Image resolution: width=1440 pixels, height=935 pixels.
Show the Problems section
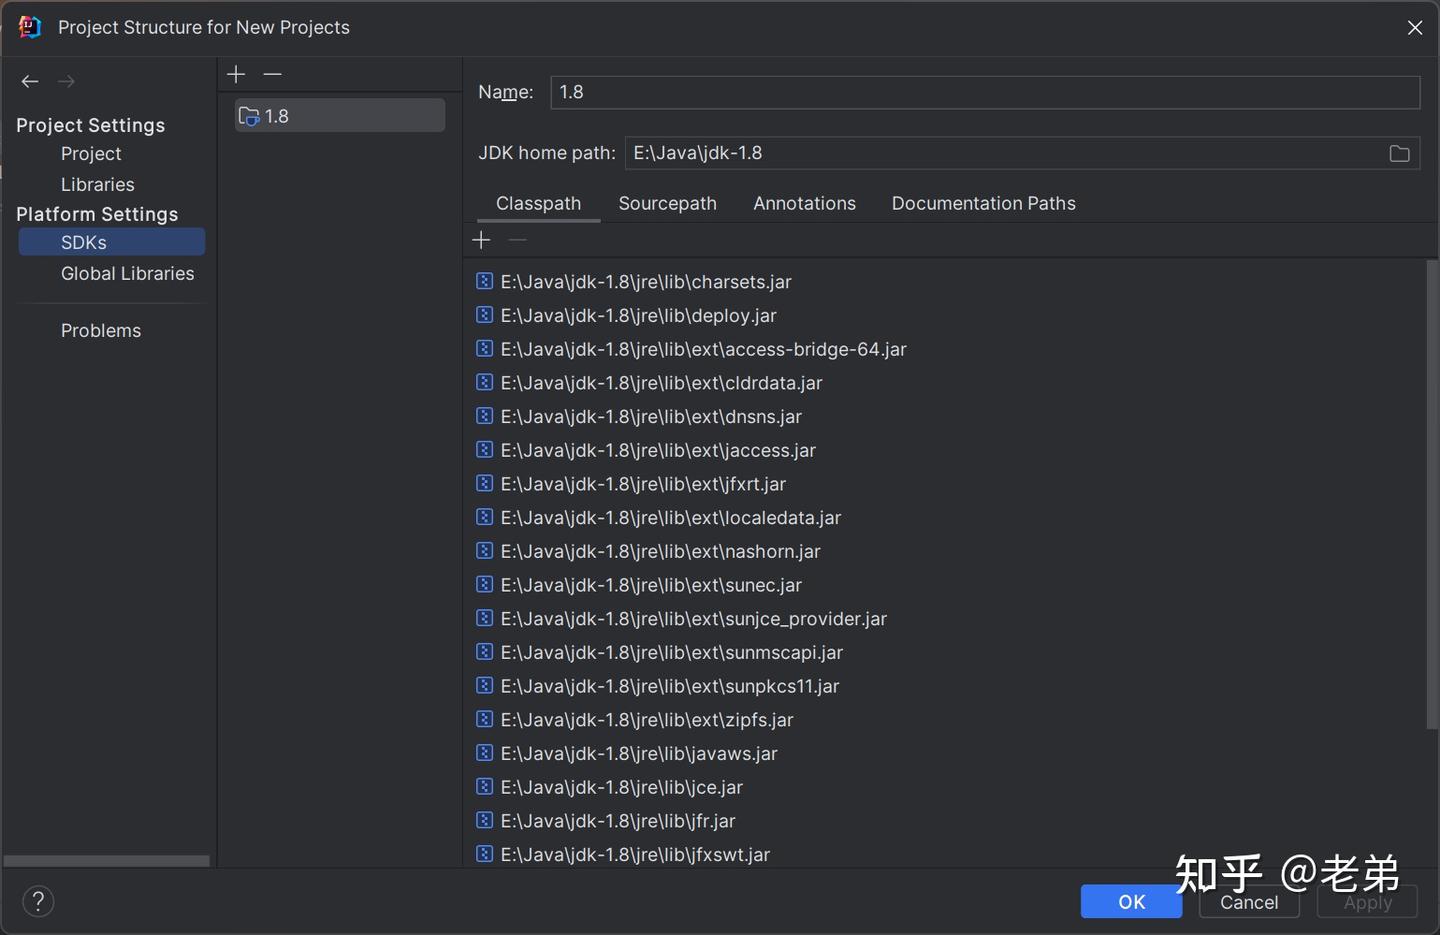tap(100, 330)
